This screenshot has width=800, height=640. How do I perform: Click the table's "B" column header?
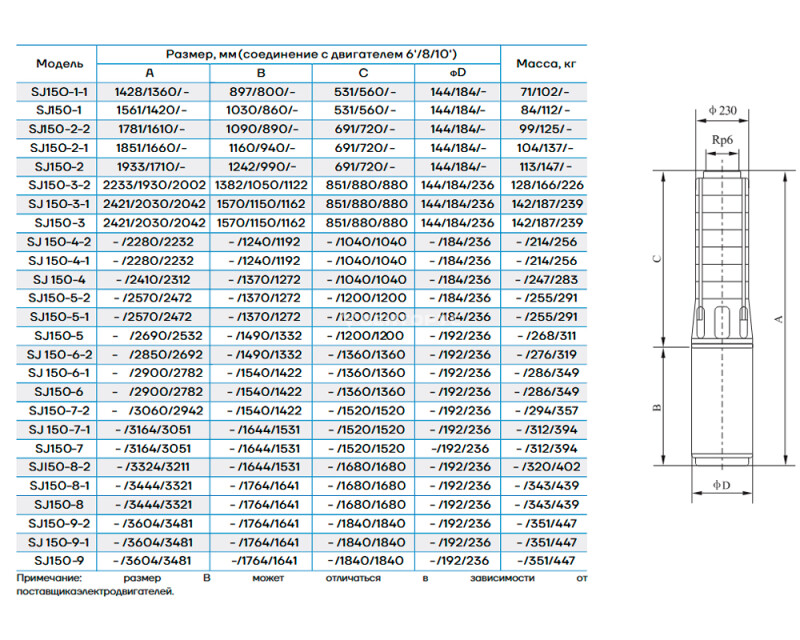click(x=261, y=73)
